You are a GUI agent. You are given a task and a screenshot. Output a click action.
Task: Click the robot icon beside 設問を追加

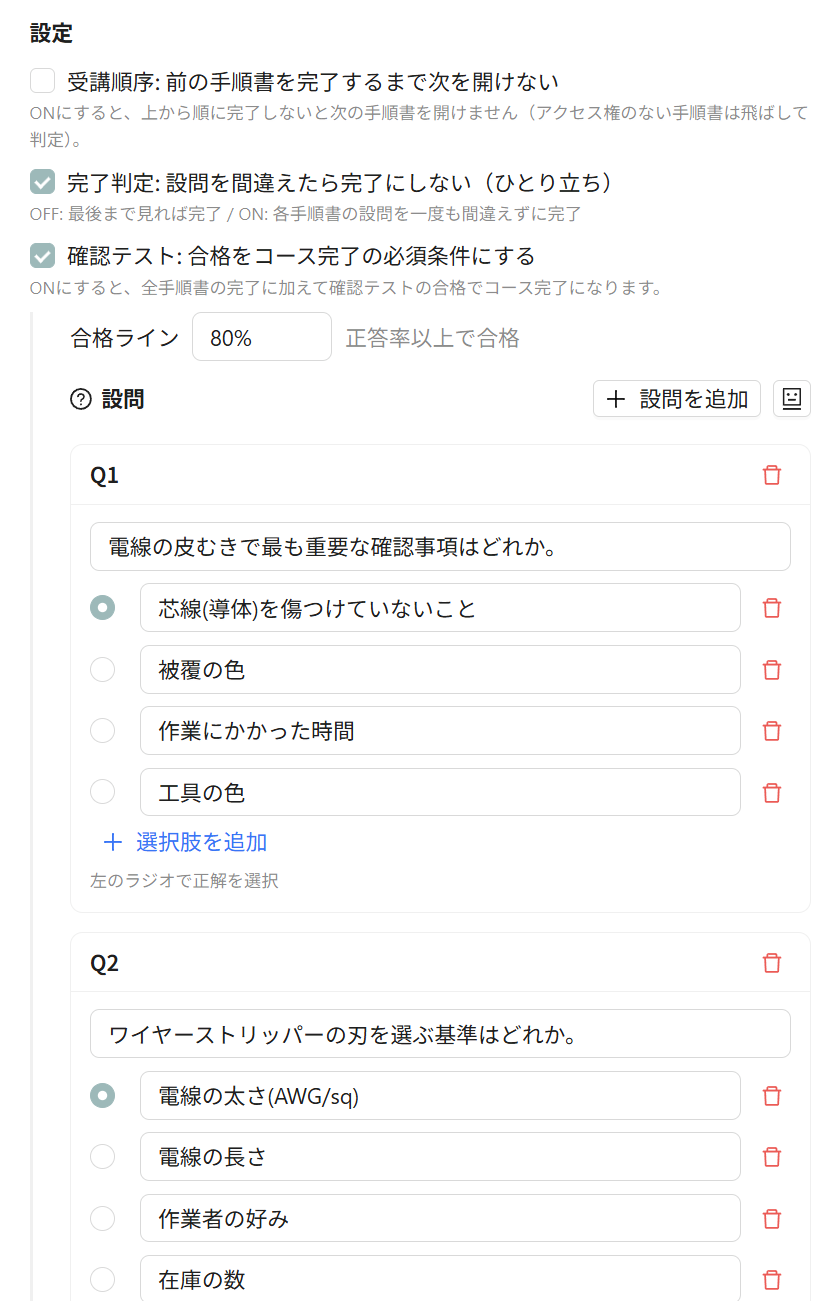(792, 399)
